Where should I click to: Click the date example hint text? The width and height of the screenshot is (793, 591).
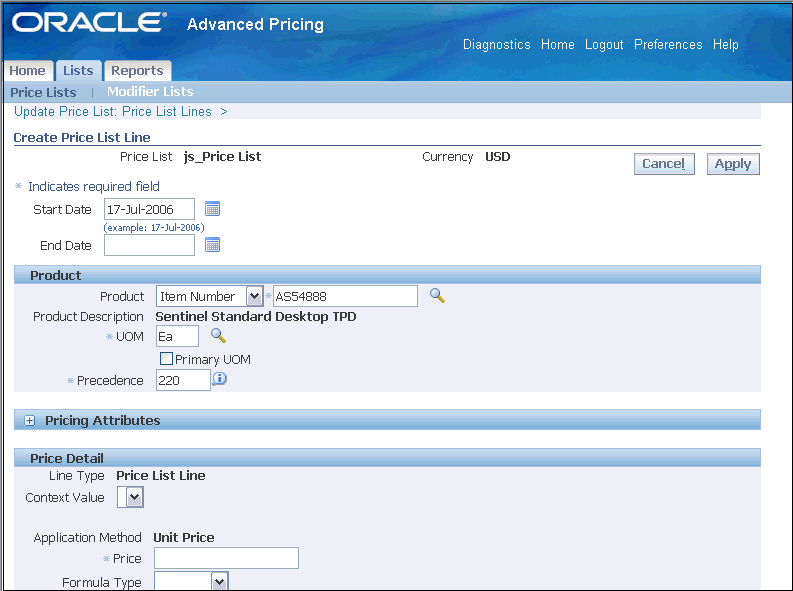click(154, 228)
